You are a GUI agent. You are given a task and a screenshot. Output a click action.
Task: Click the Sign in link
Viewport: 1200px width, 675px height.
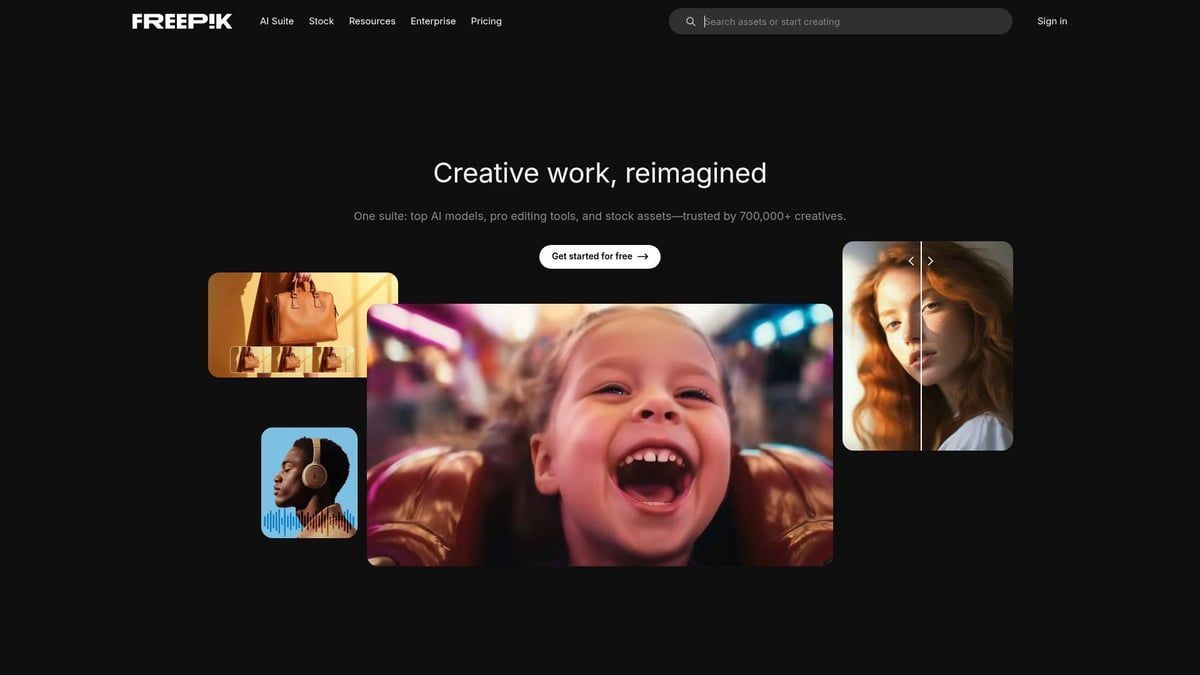1052,21
